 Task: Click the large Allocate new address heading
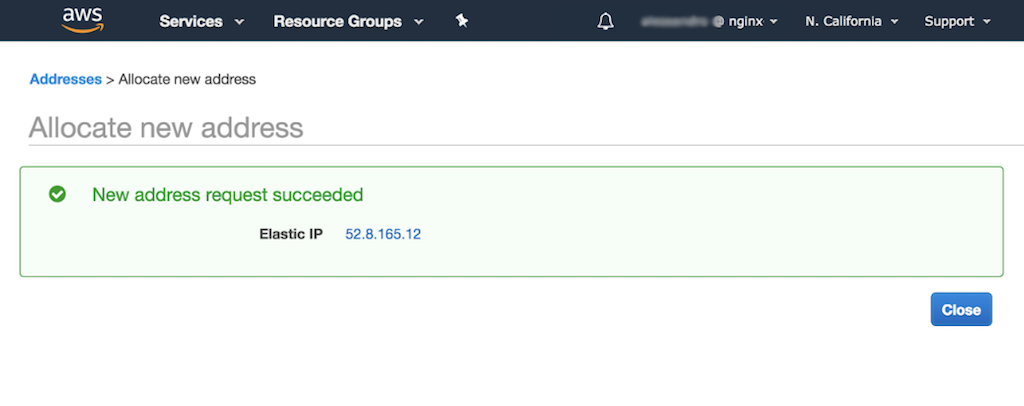166,128
